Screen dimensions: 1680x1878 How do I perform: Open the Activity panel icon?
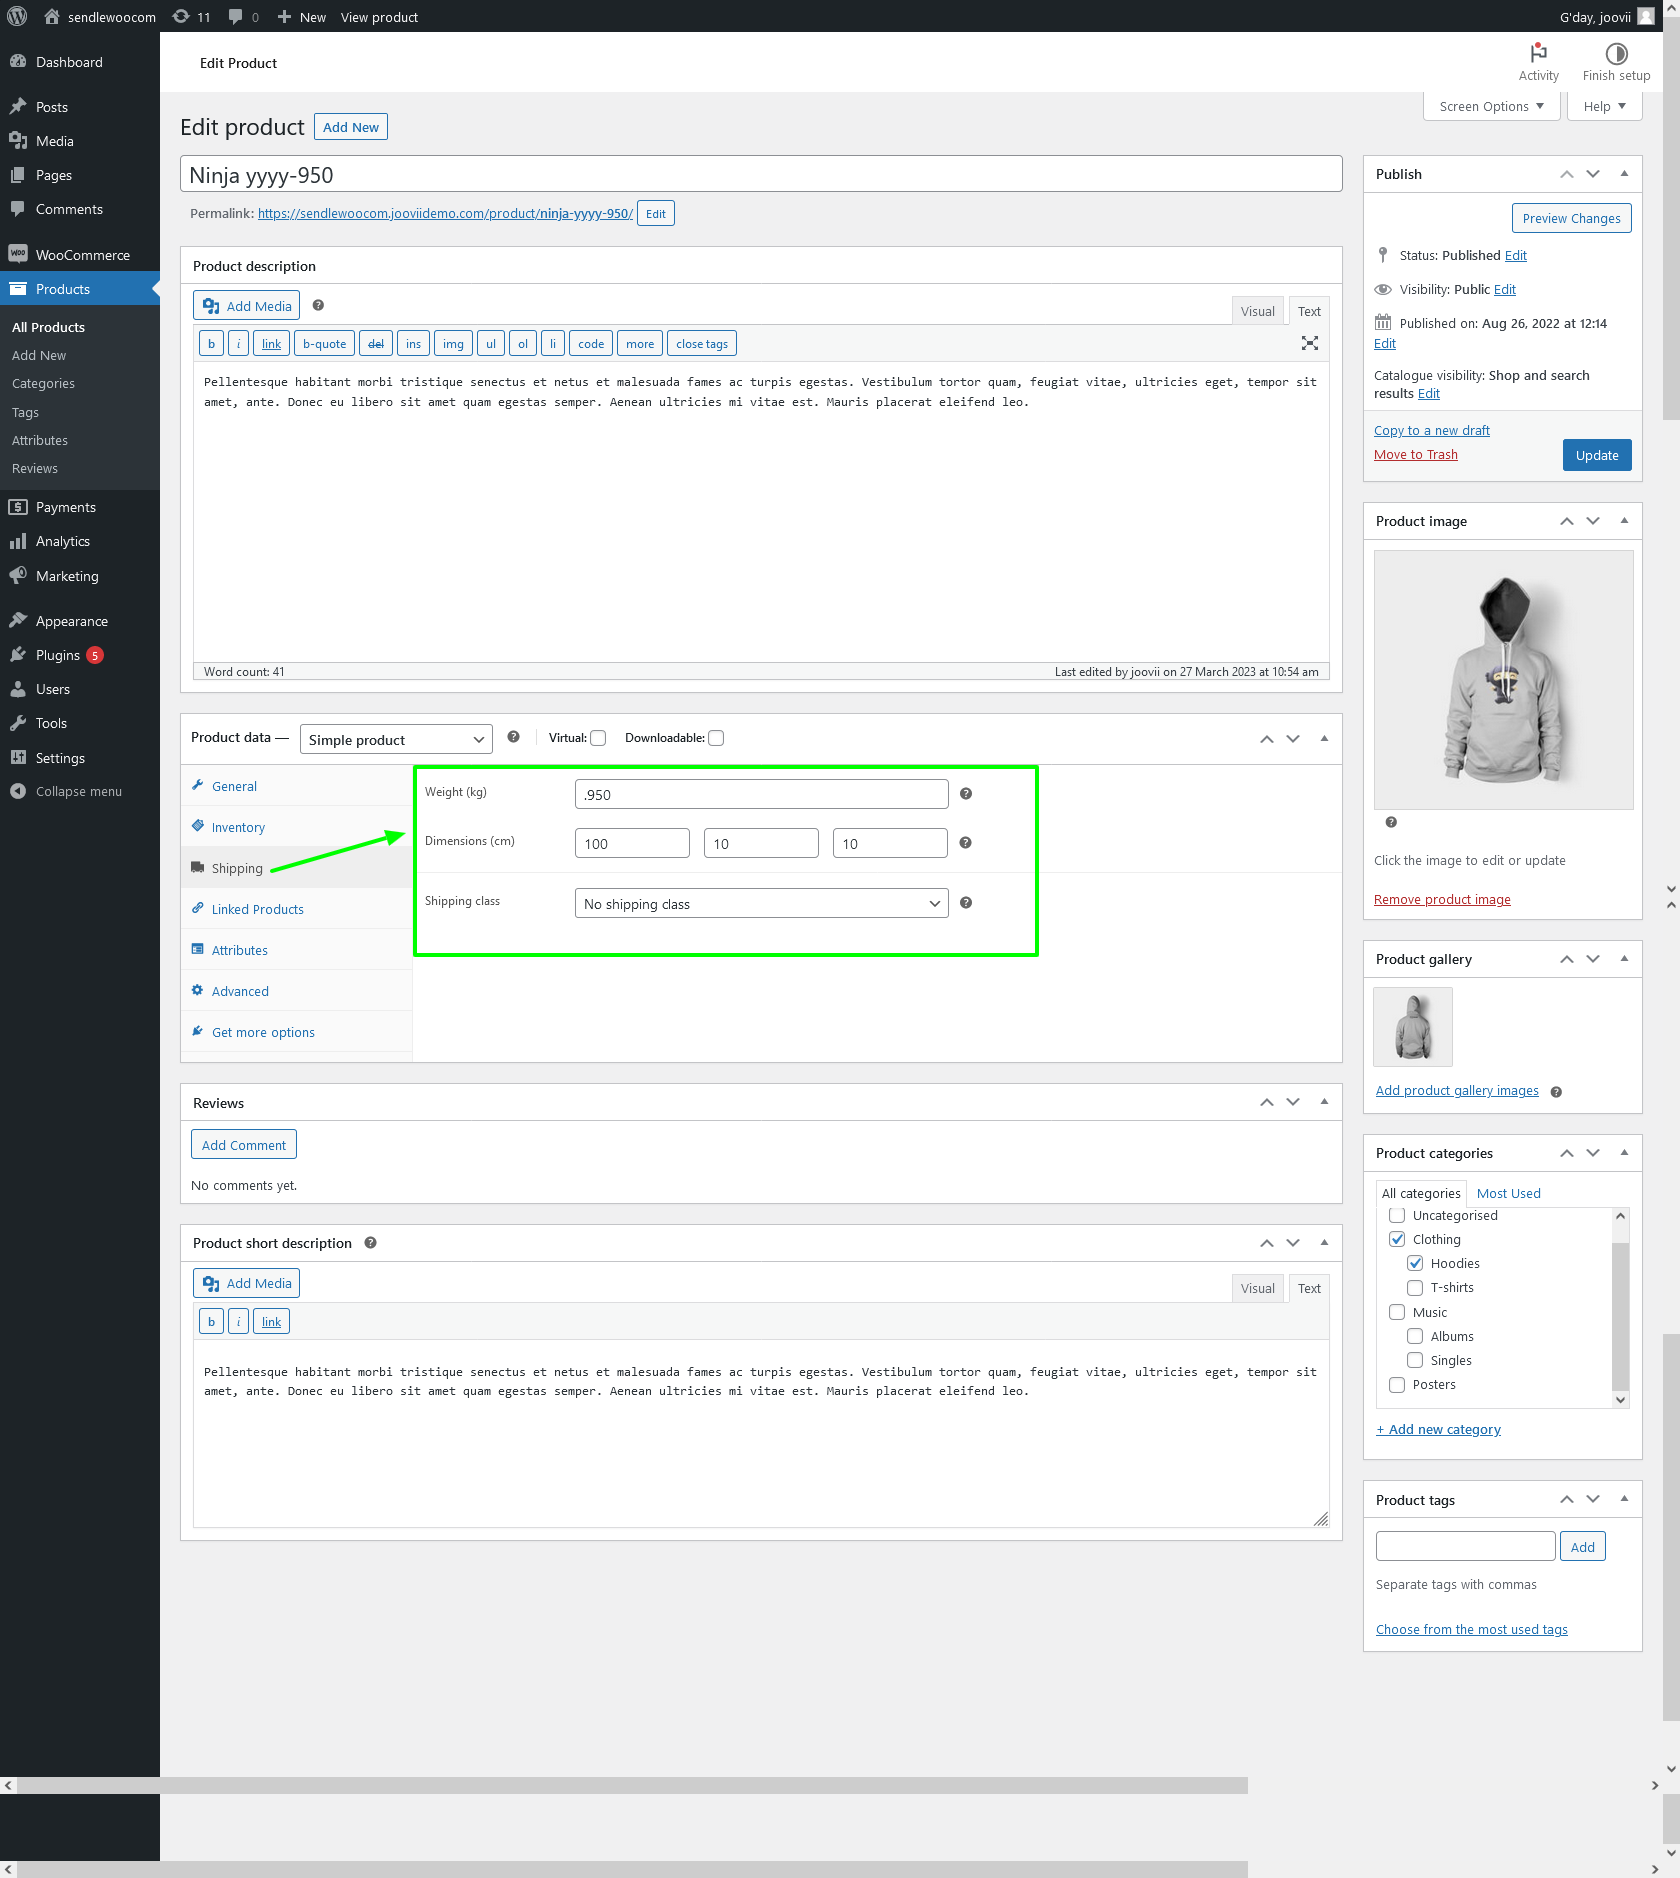point(1538,54)
